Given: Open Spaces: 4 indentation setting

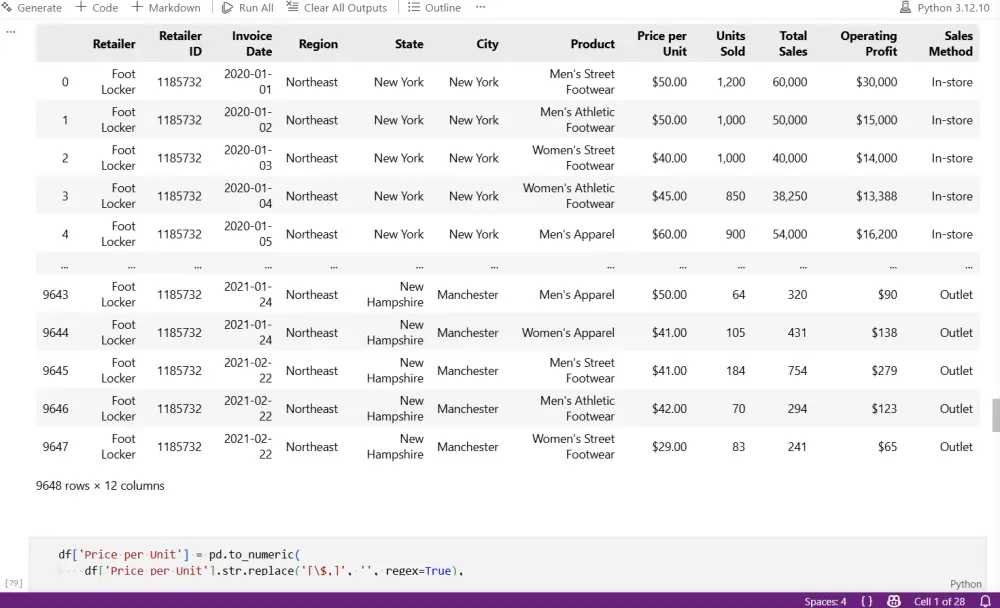Looking at the screenshot, I should click(825, 601).
